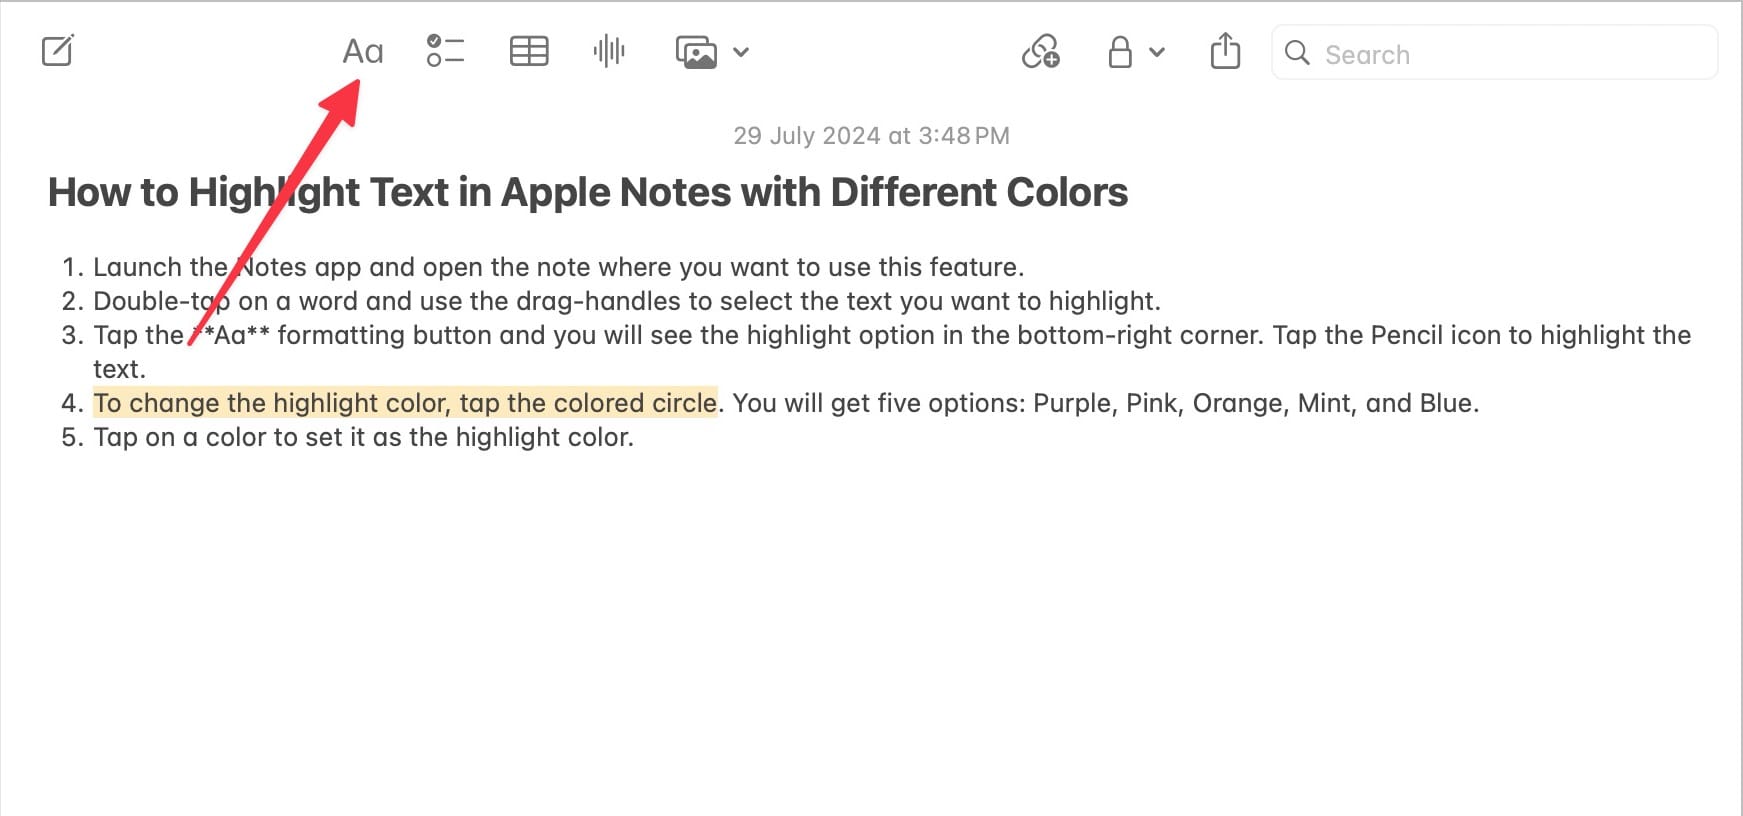Click inside the Search field
This screenshot has height=816, width=1743.
click(1495, 53)
